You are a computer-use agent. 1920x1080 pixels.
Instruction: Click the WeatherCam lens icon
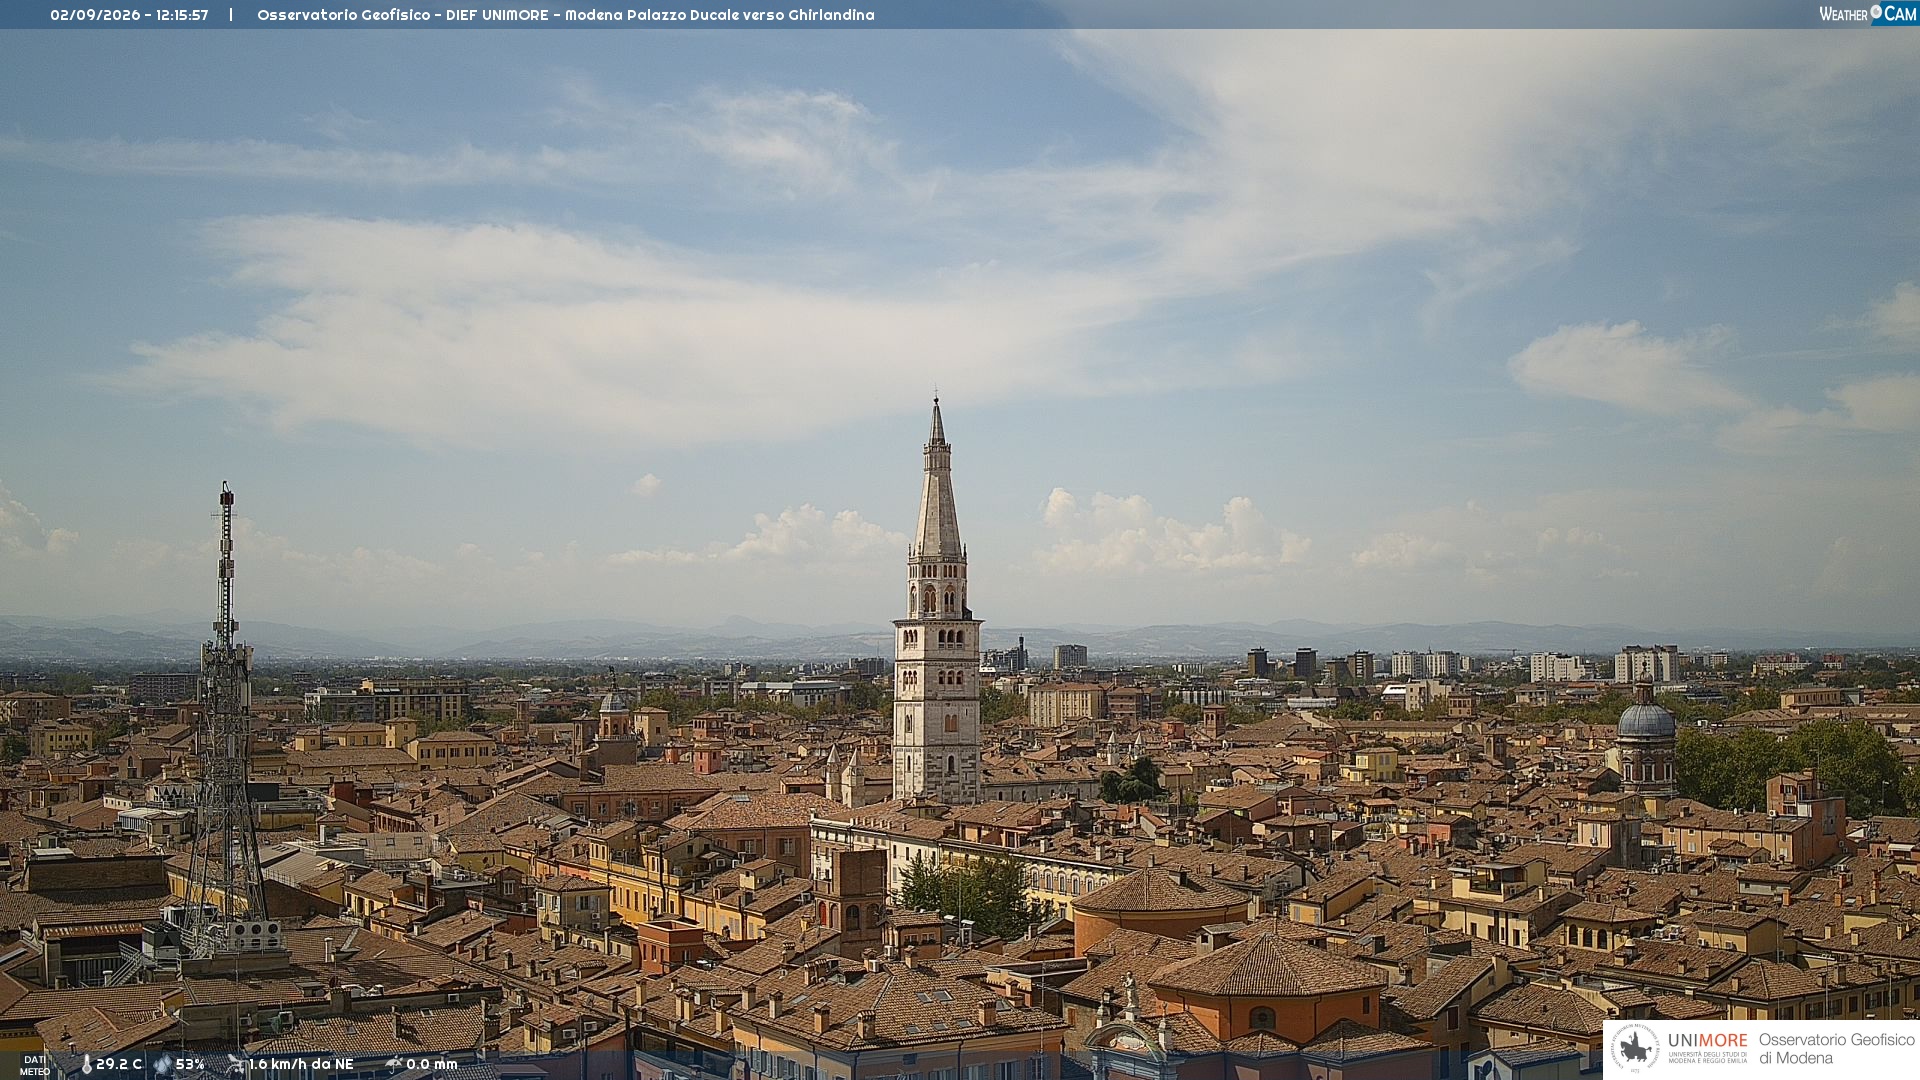click(1876, 11)
